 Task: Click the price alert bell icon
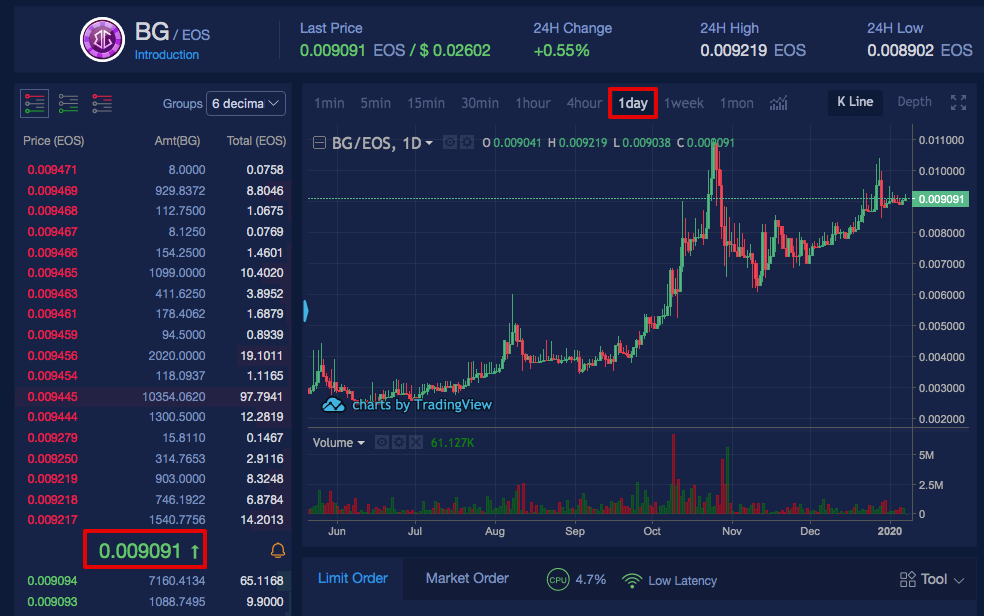coord(277,551)
